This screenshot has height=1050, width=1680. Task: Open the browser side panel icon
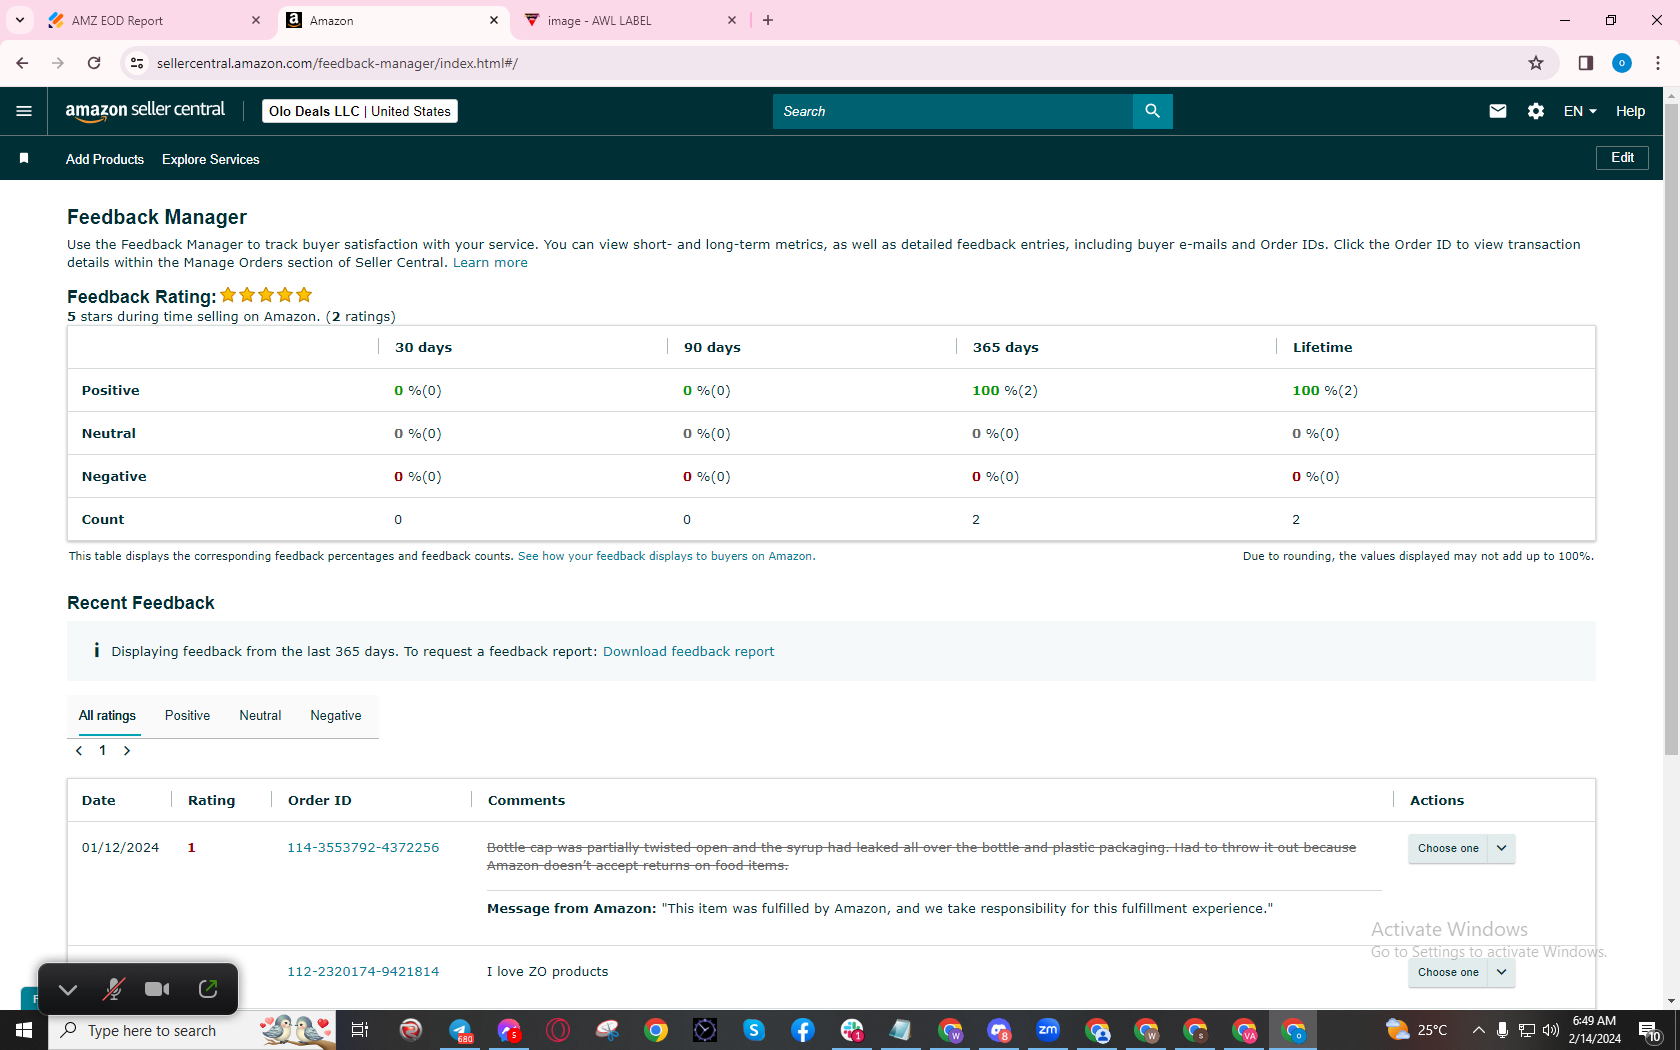tap(1586, 63)
